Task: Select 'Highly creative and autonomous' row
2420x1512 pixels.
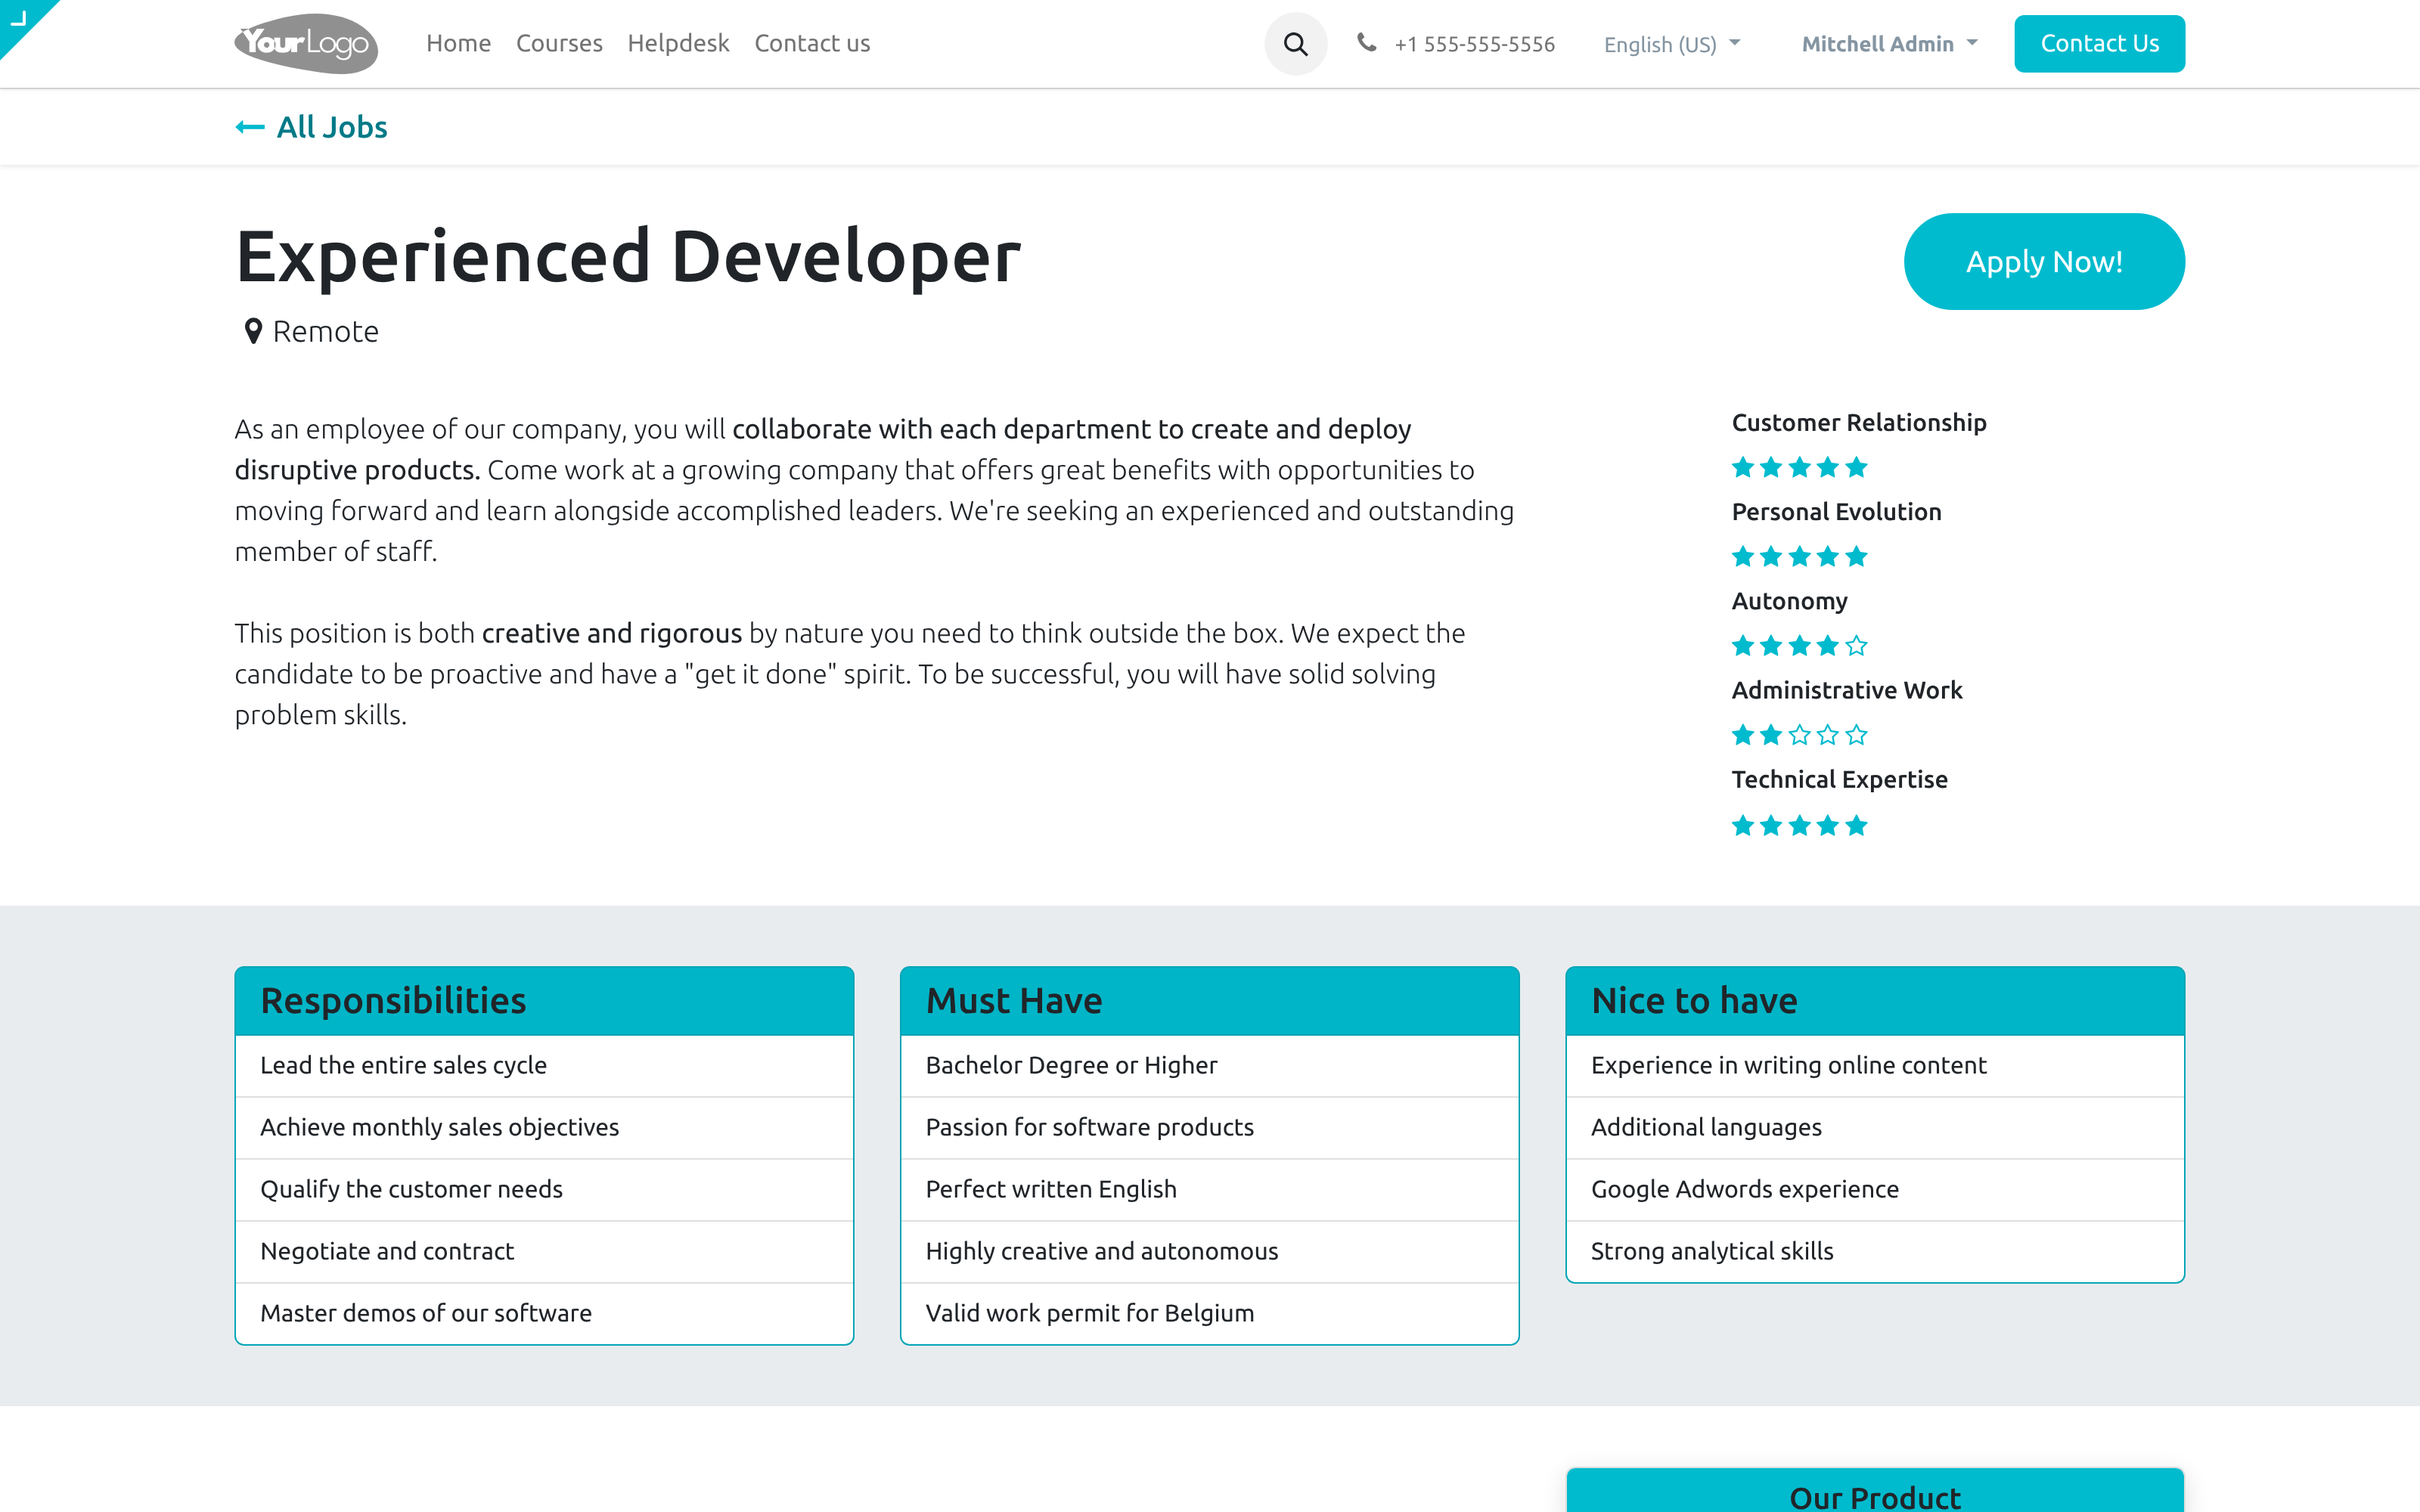Action: [x=1209, y=1252]
